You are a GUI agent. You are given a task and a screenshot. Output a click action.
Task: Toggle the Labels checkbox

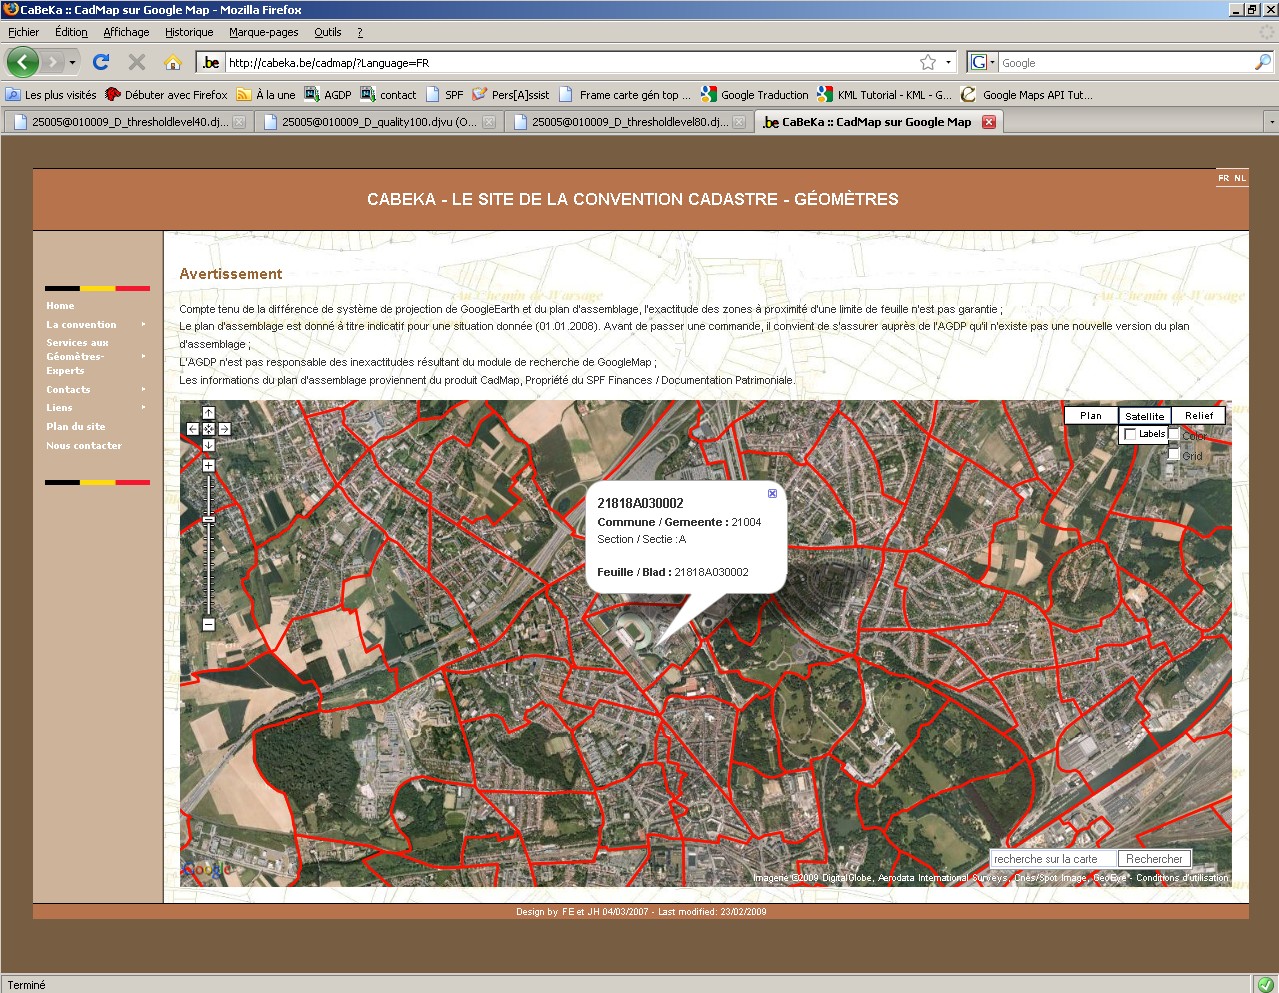[x=1130, y=434]
